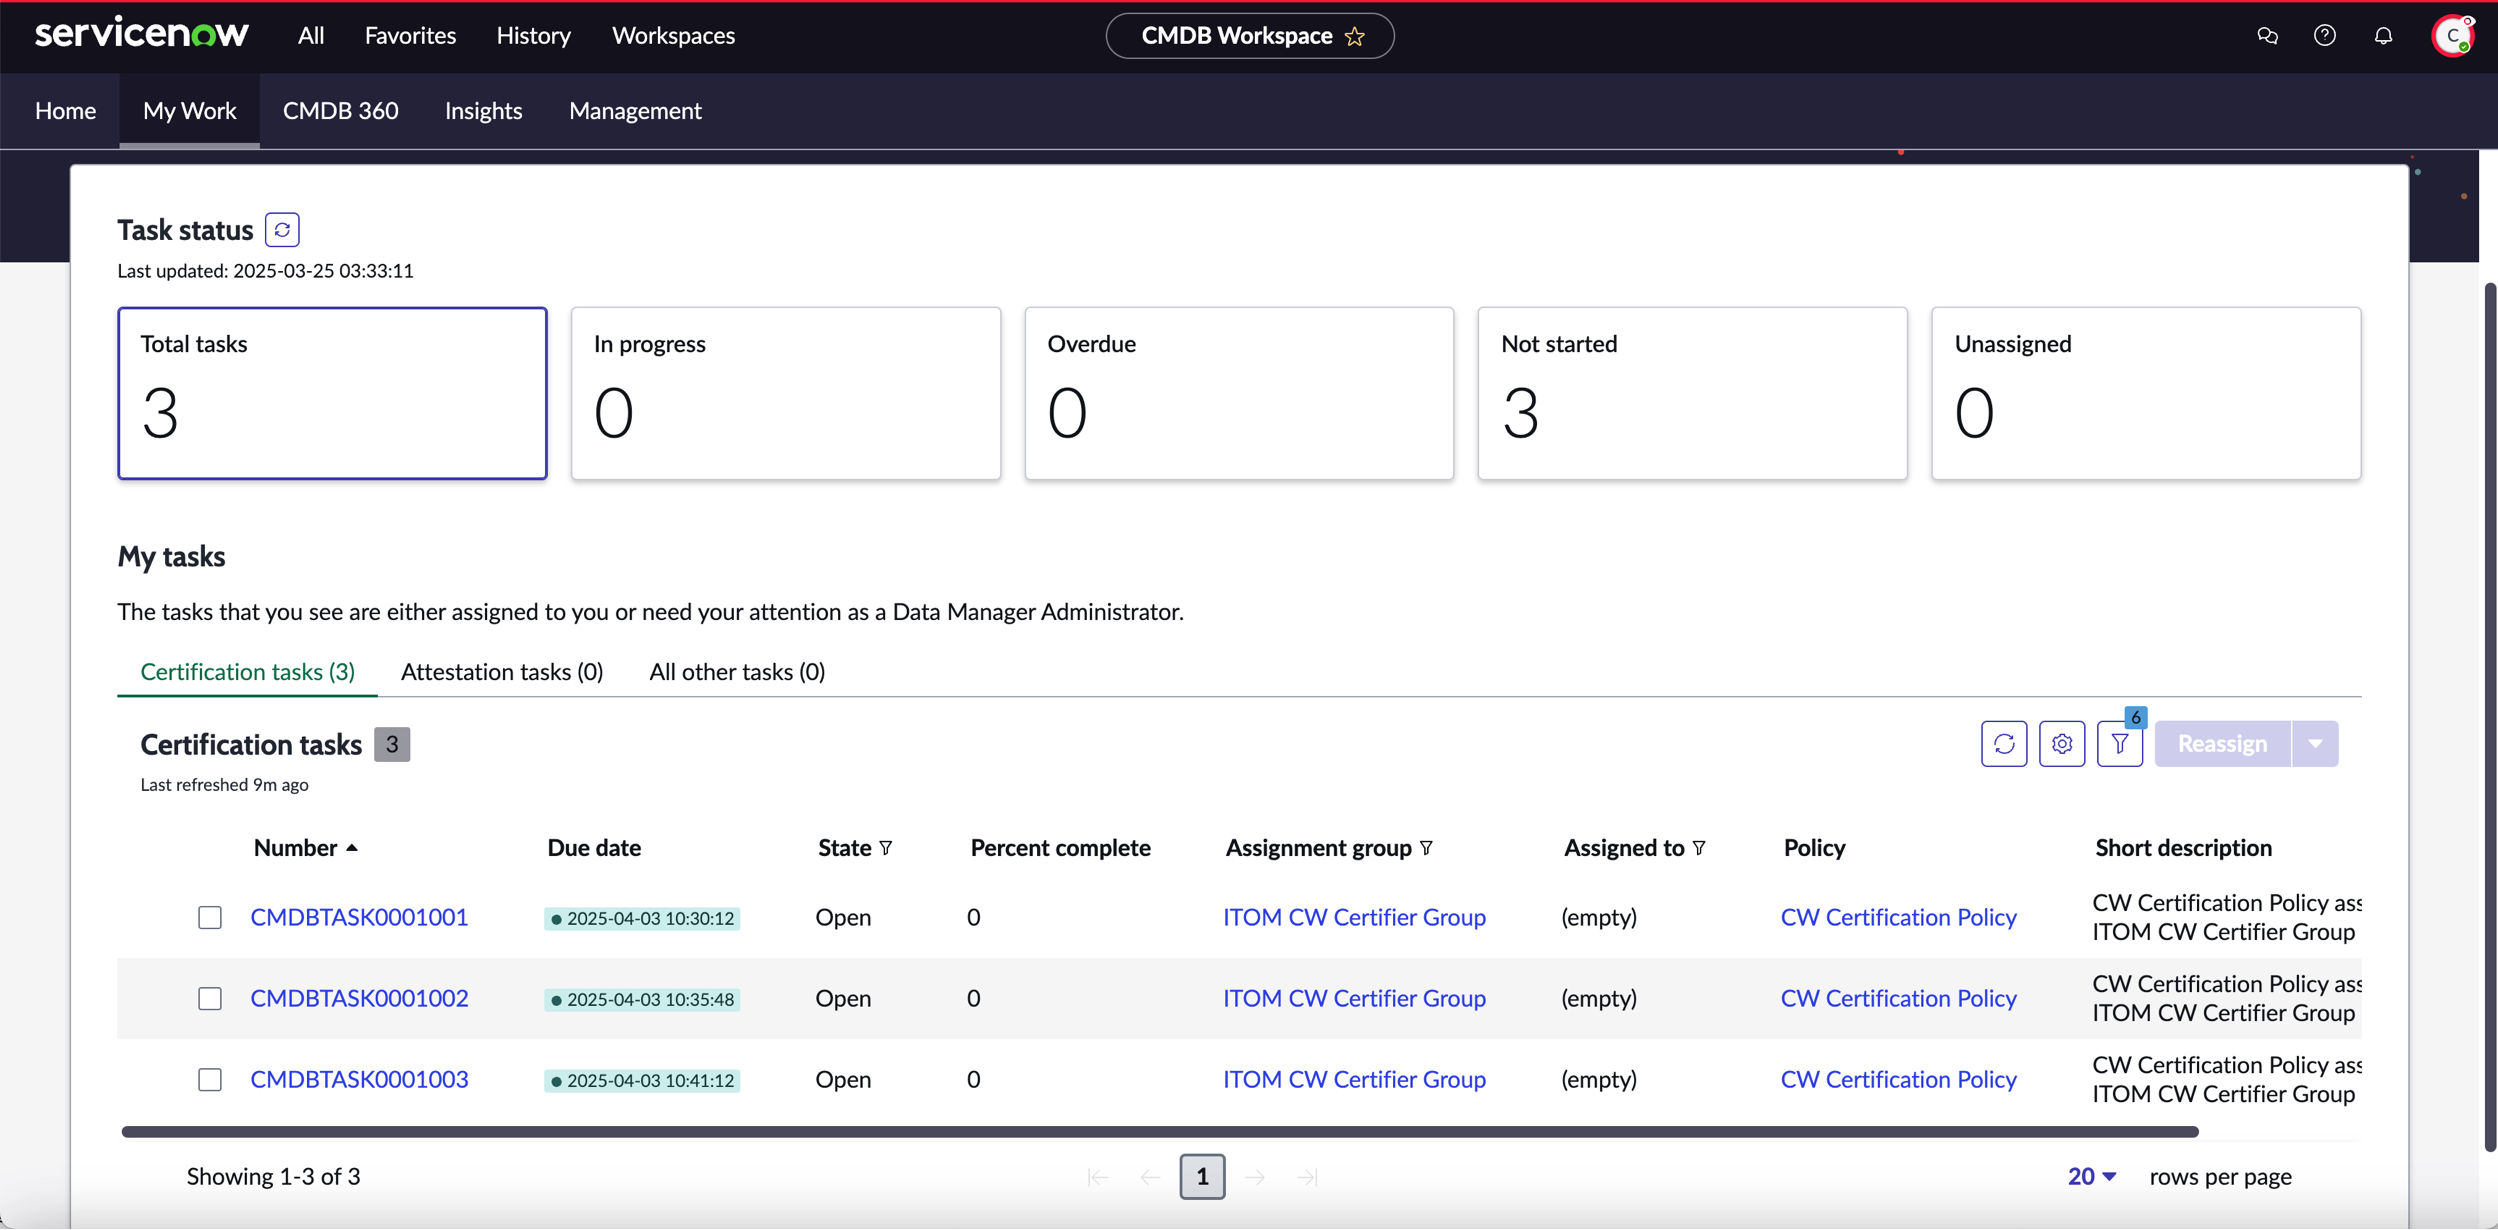2498x1230 pixels.
Task: Select the All other tasks (0) tab
Action: (x=737, y=672)
